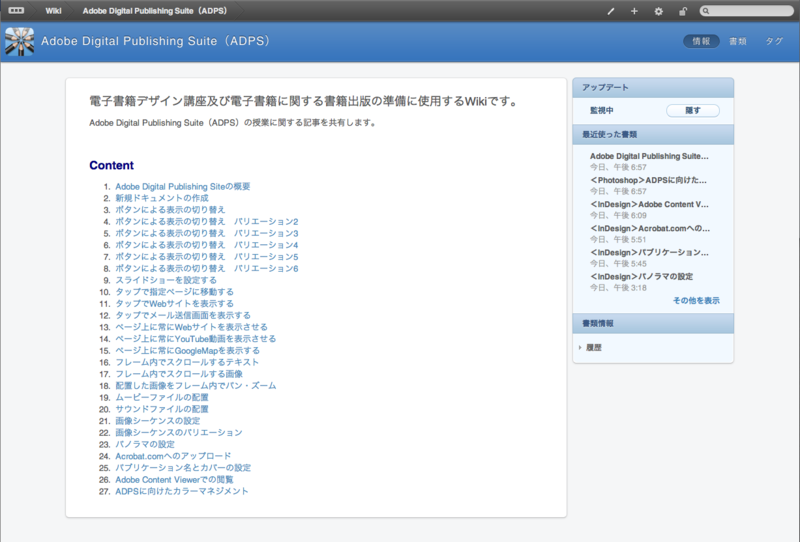Open link 新規ドキュメントの作成
Image resolution: width=800 pixels, height=542 pixels.
click(162, 198)
